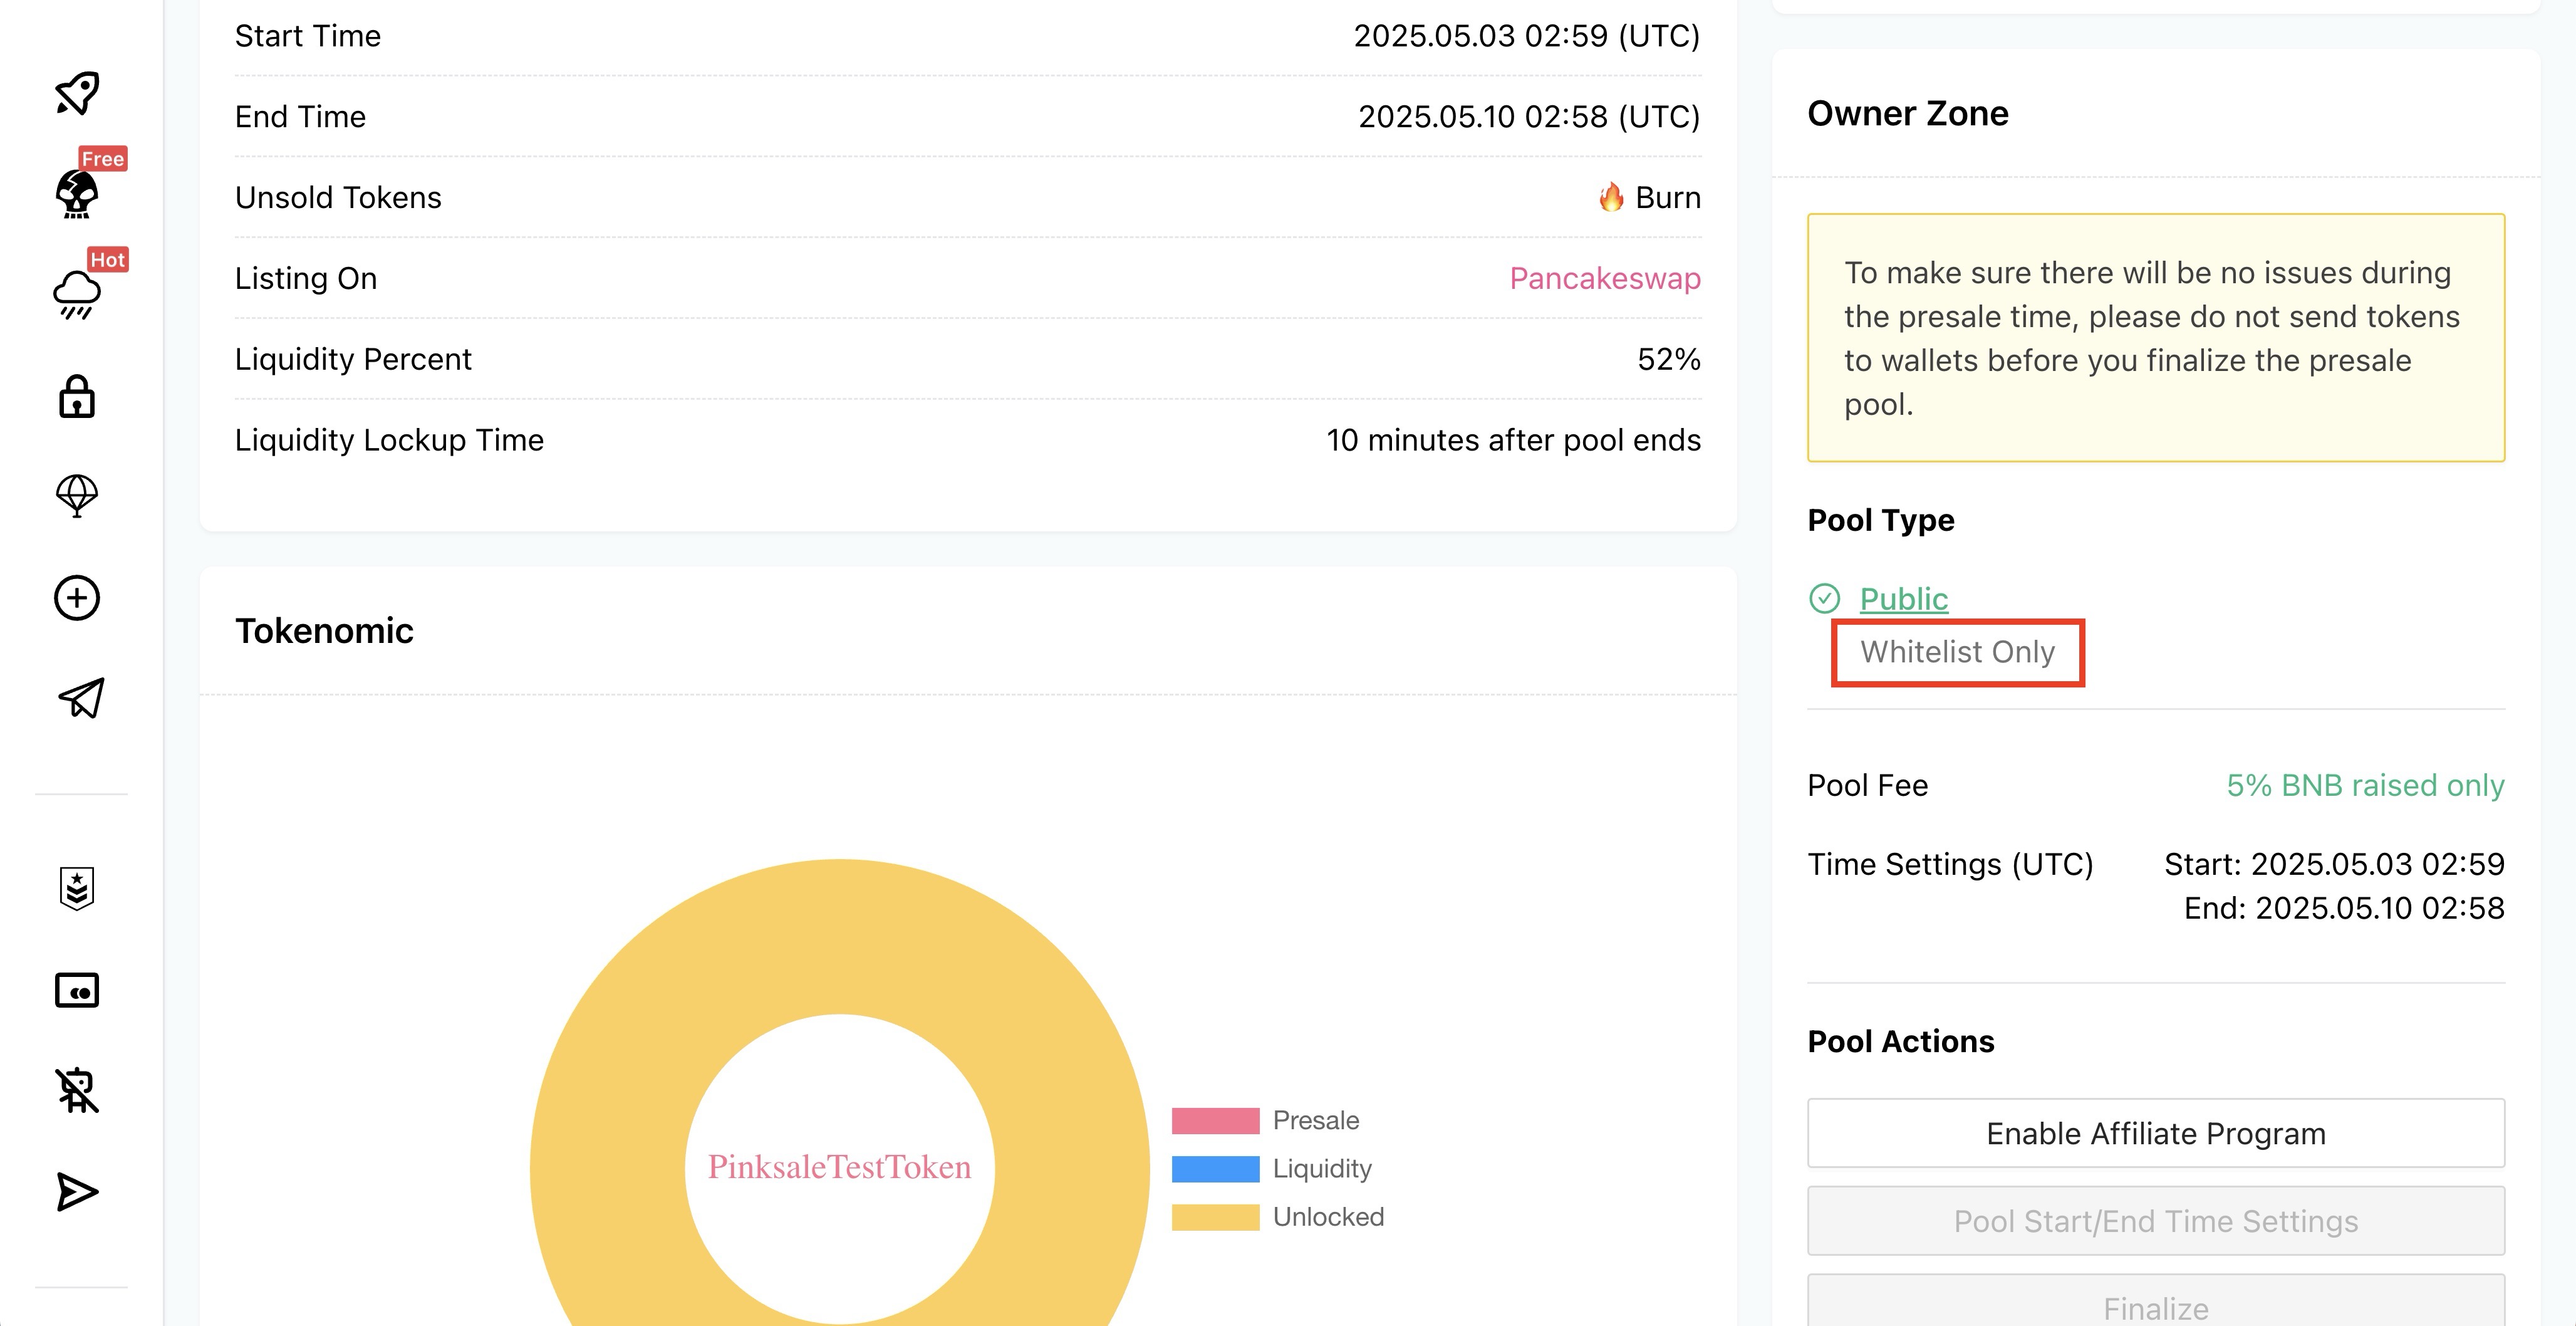Click the 'End: 2025.05.10 02:58' time setting

pyautogui.click(x=2344, y=908)
